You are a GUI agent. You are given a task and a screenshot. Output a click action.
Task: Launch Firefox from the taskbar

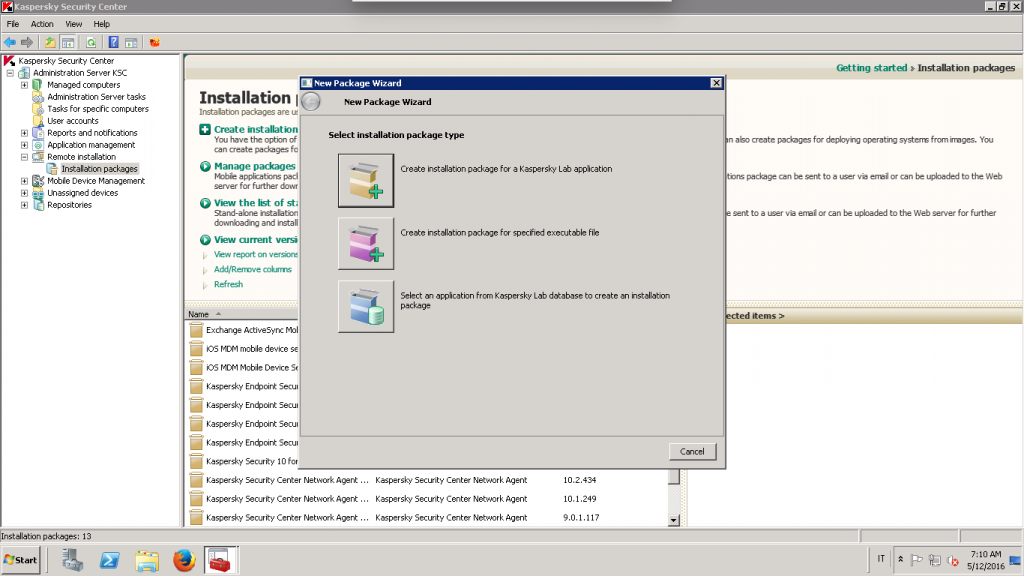click(x=184, y=560)
